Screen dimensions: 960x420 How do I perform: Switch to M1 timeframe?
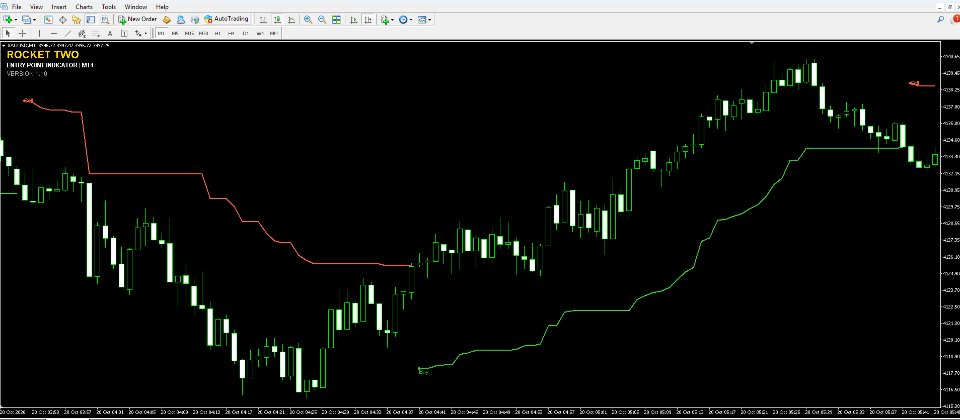tap(161, 33)
